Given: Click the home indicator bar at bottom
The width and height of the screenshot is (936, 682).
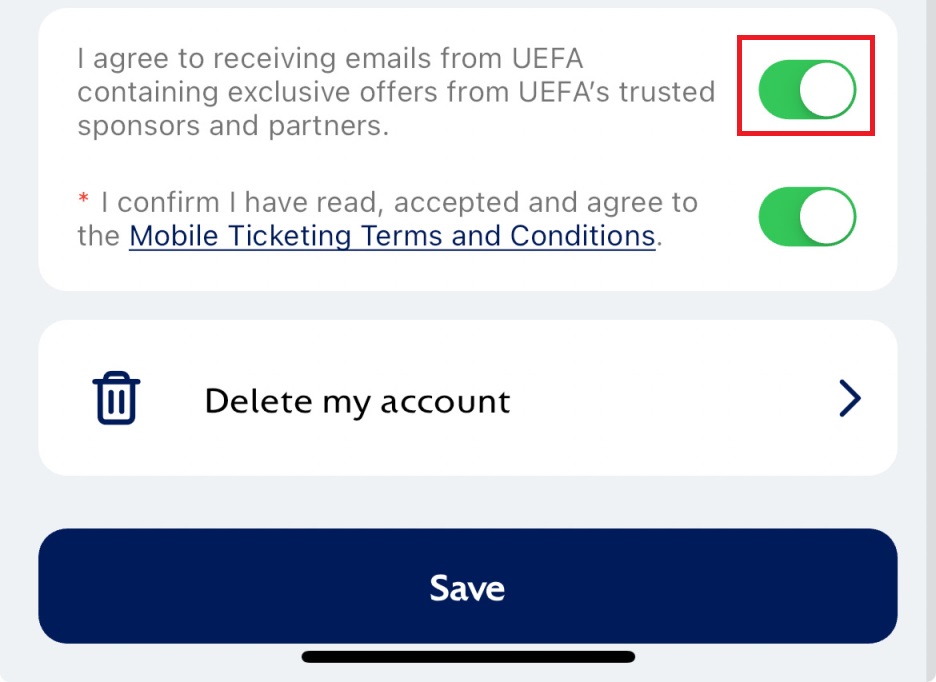Looking at the screenshot, I should (468, 657).
